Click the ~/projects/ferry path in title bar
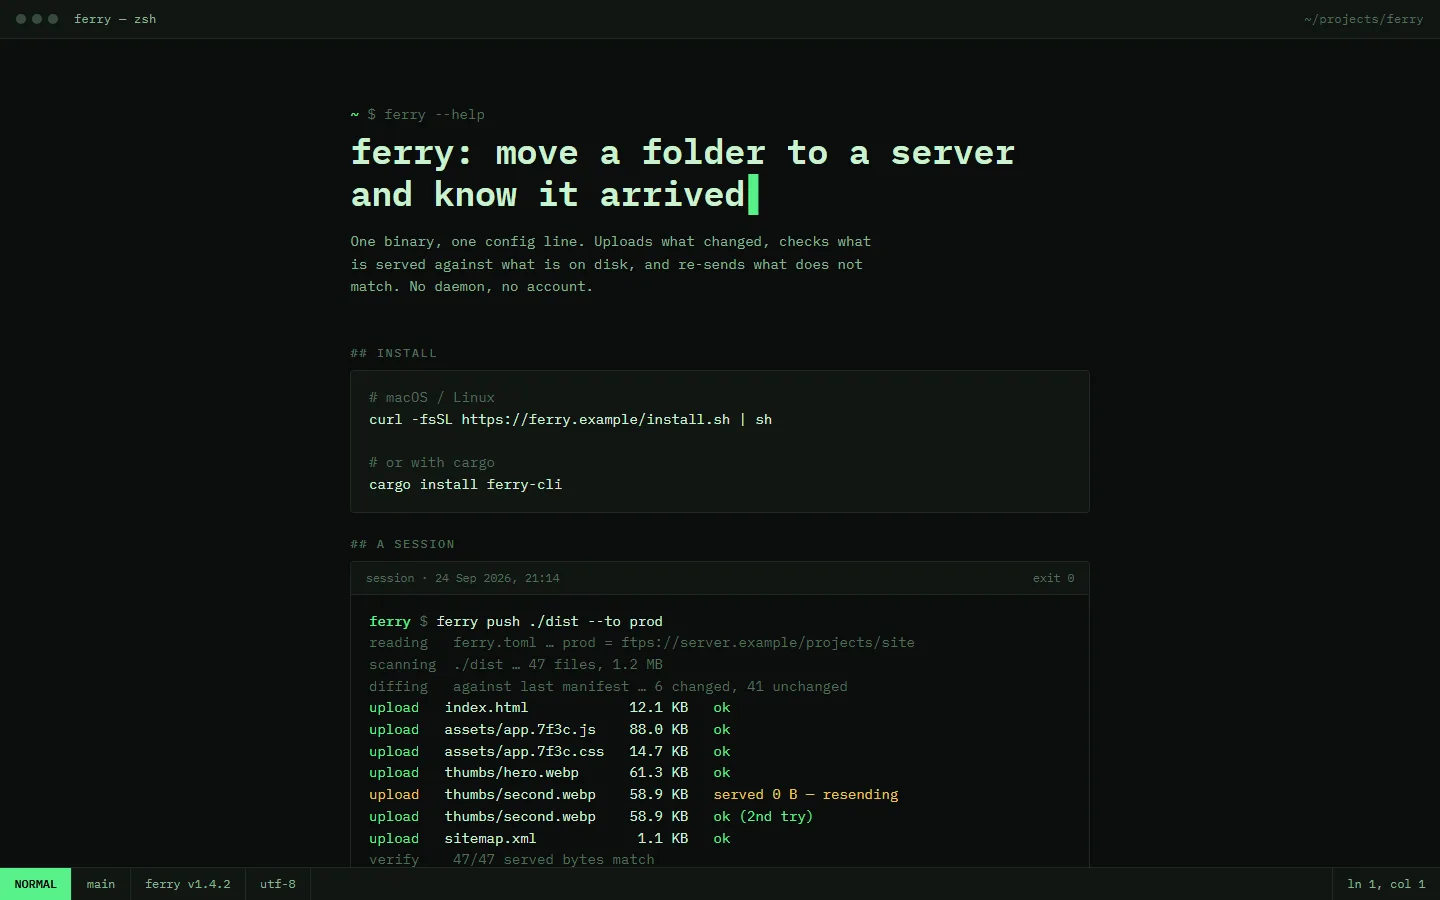Viewport: 1440px width, 900px height. point(1363,19)
